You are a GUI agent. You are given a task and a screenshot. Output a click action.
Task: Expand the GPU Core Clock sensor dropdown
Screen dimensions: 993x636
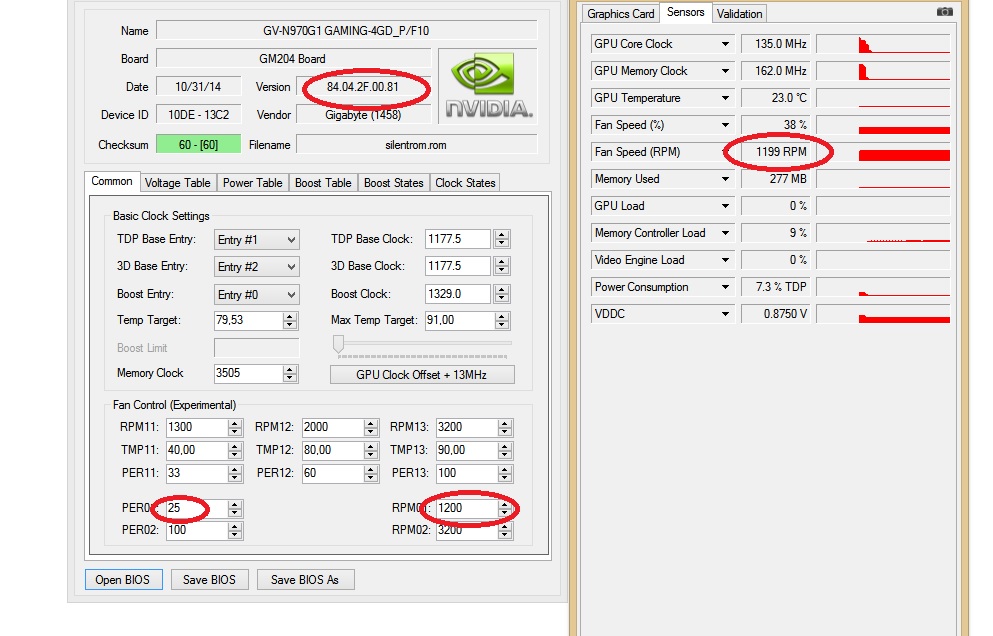(x=725, y=44)
